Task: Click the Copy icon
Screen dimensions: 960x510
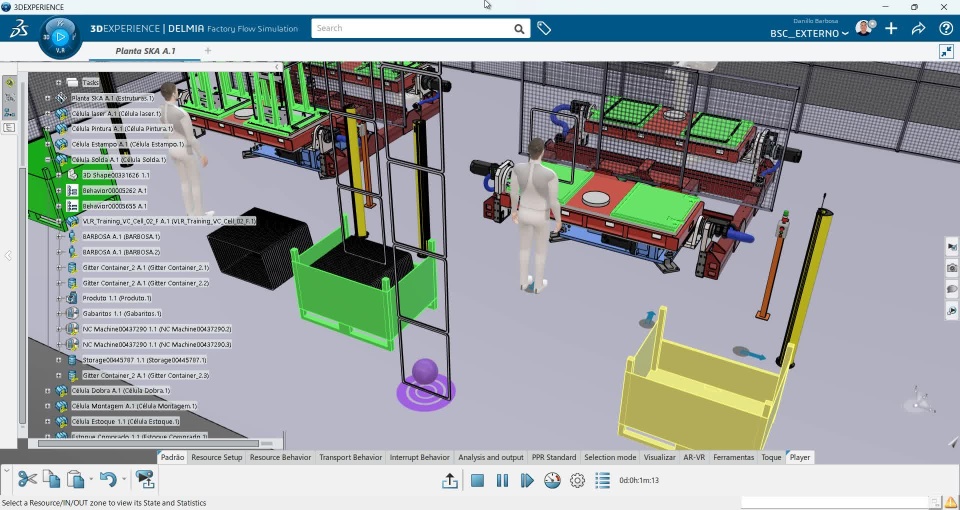Action: click(51, 479)
